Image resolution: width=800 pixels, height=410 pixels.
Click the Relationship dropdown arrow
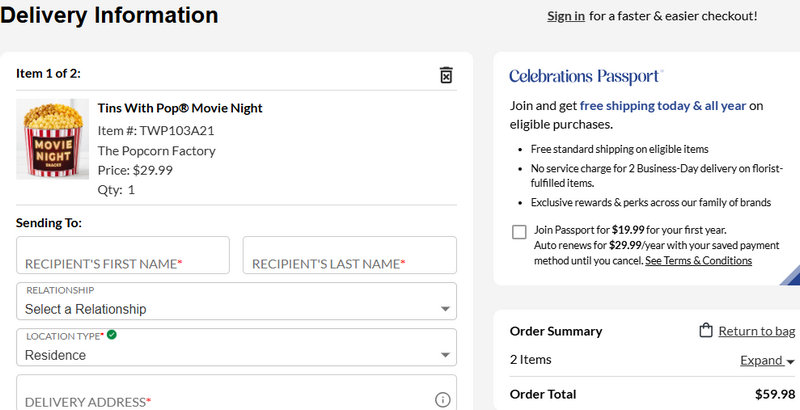(x=445, y=309)
